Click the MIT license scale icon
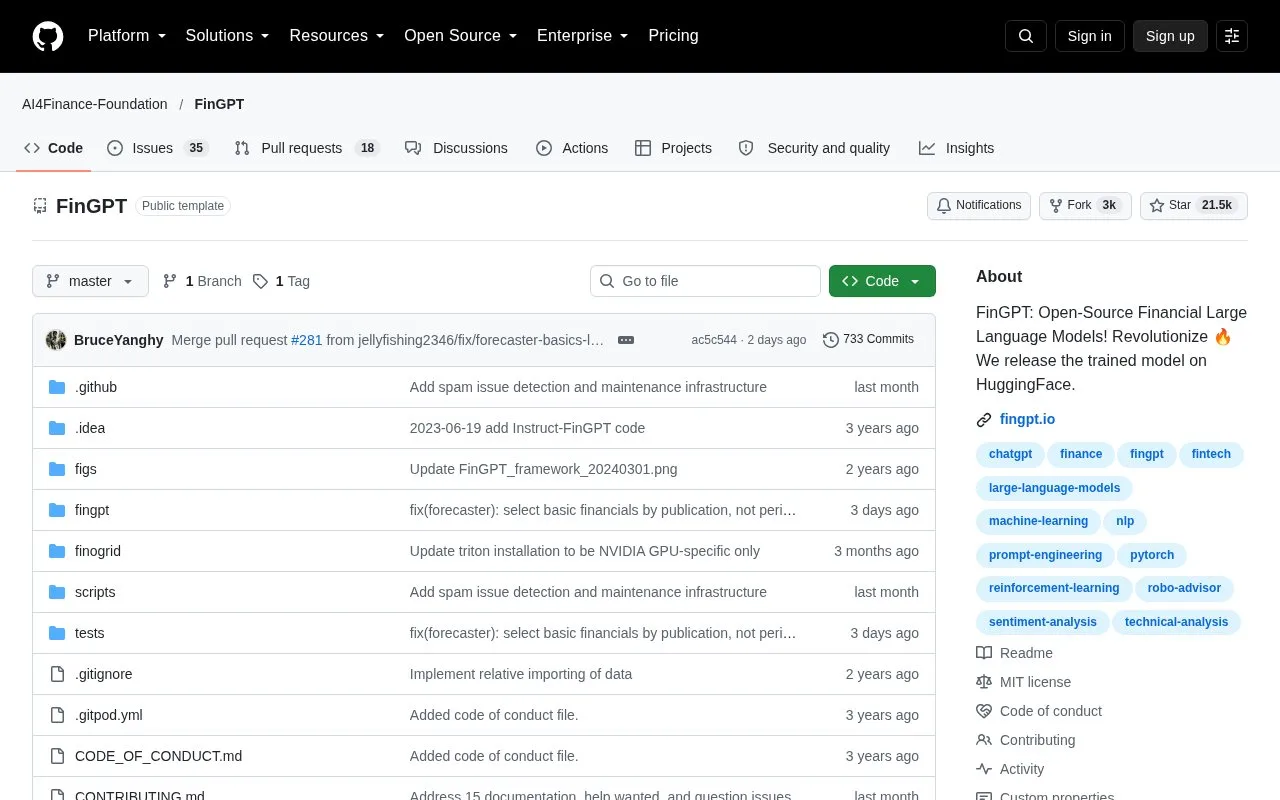1280x800 pixels. (984, 682)
